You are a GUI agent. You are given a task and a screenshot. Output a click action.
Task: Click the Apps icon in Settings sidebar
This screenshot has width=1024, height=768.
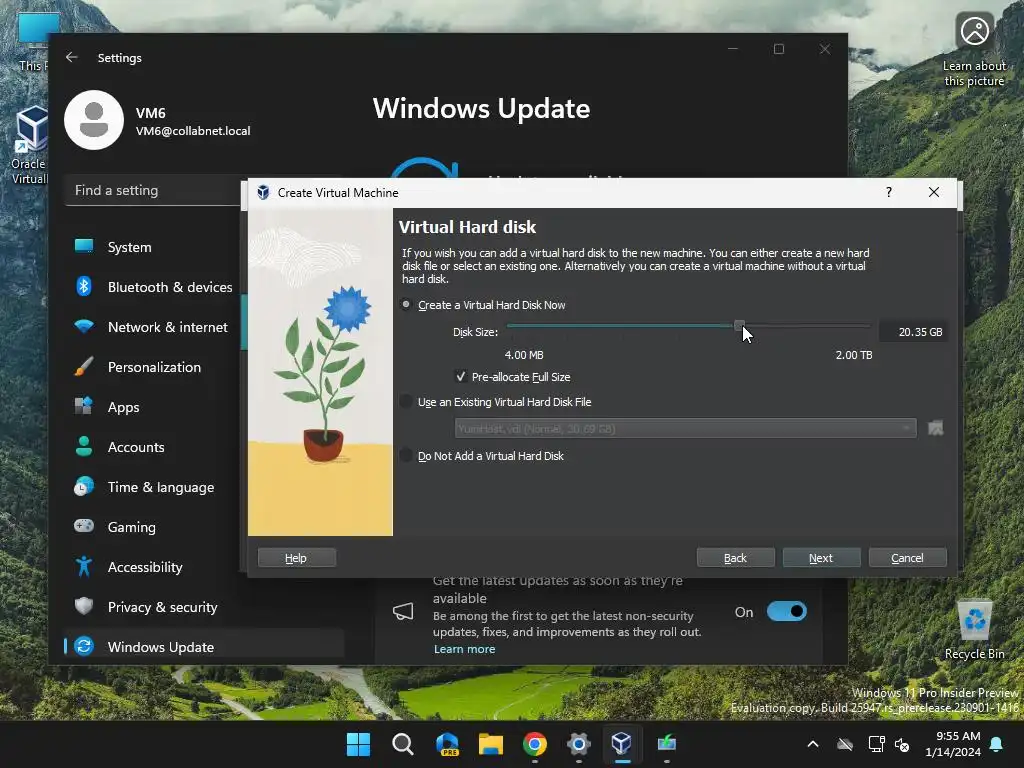pos(84,406)
